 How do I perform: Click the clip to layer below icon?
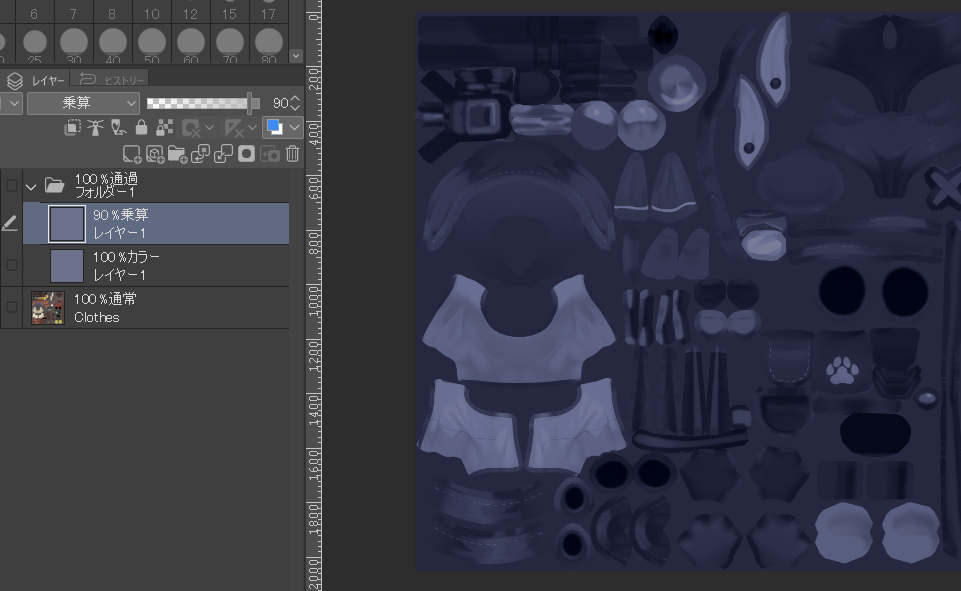(73, 128)
